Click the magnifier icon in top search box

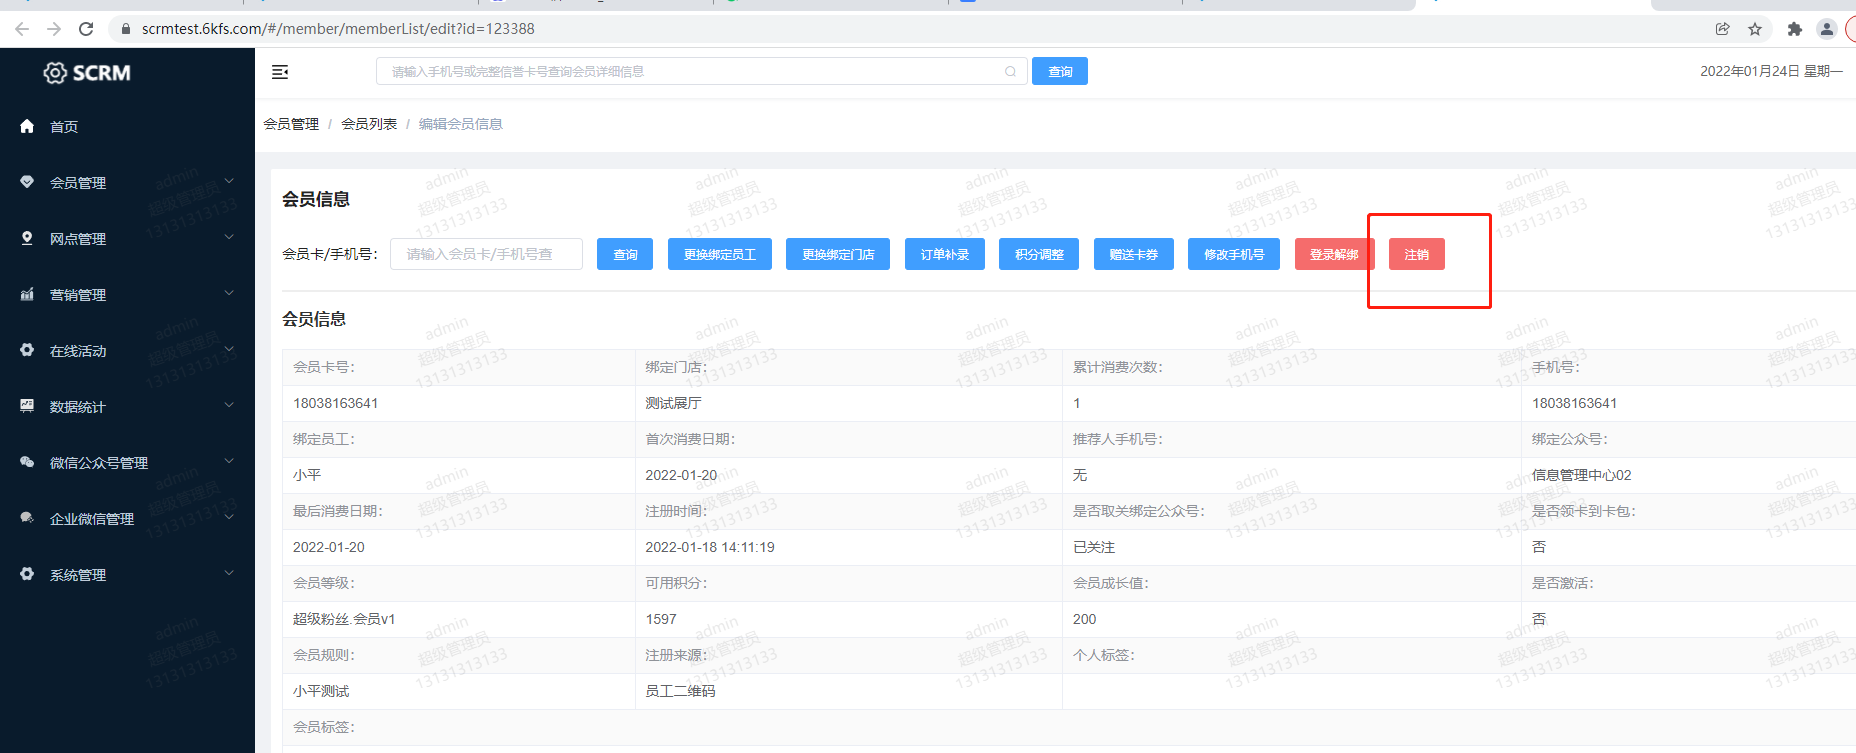1010,71
